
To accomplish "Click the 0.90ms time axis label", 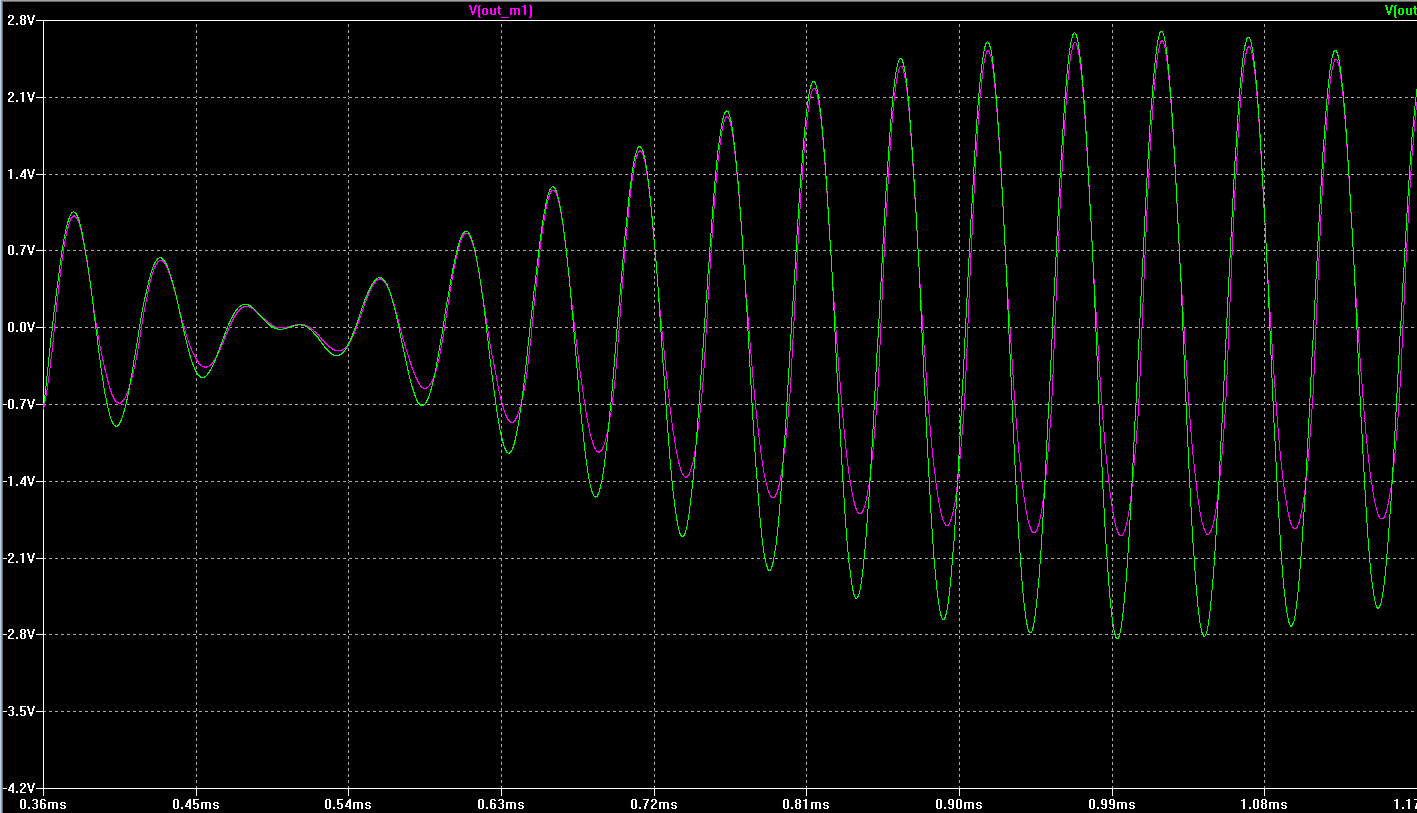I will click(959, 804).
